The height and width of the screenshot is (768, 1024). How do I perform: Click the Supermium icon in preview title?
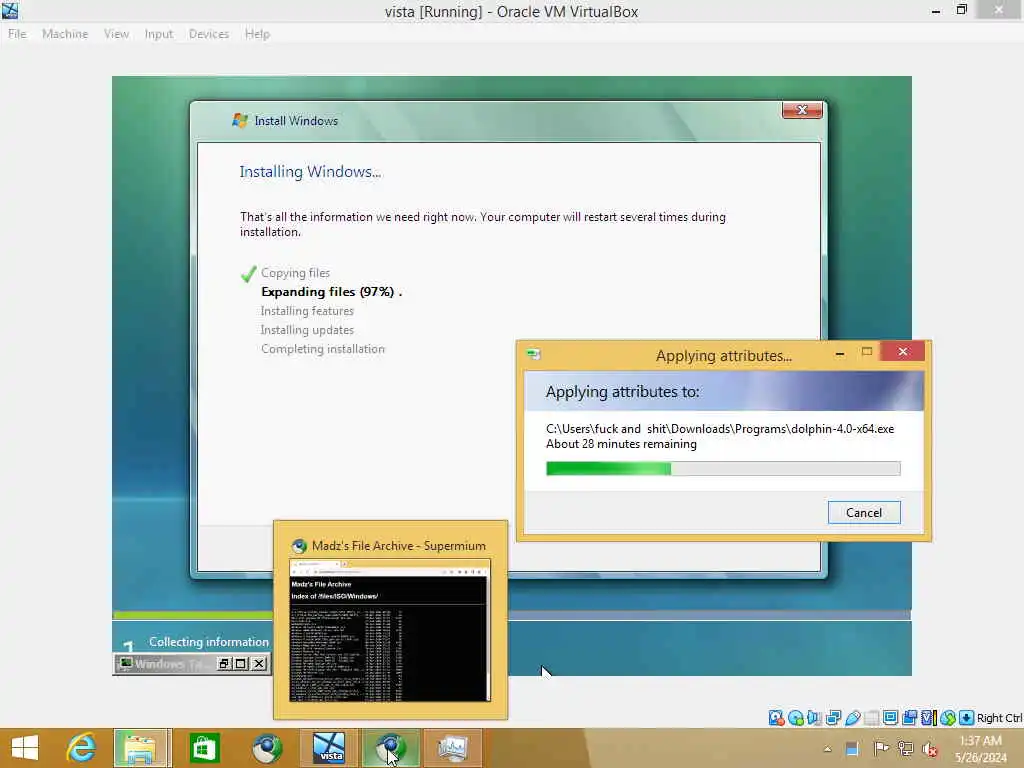299,546
